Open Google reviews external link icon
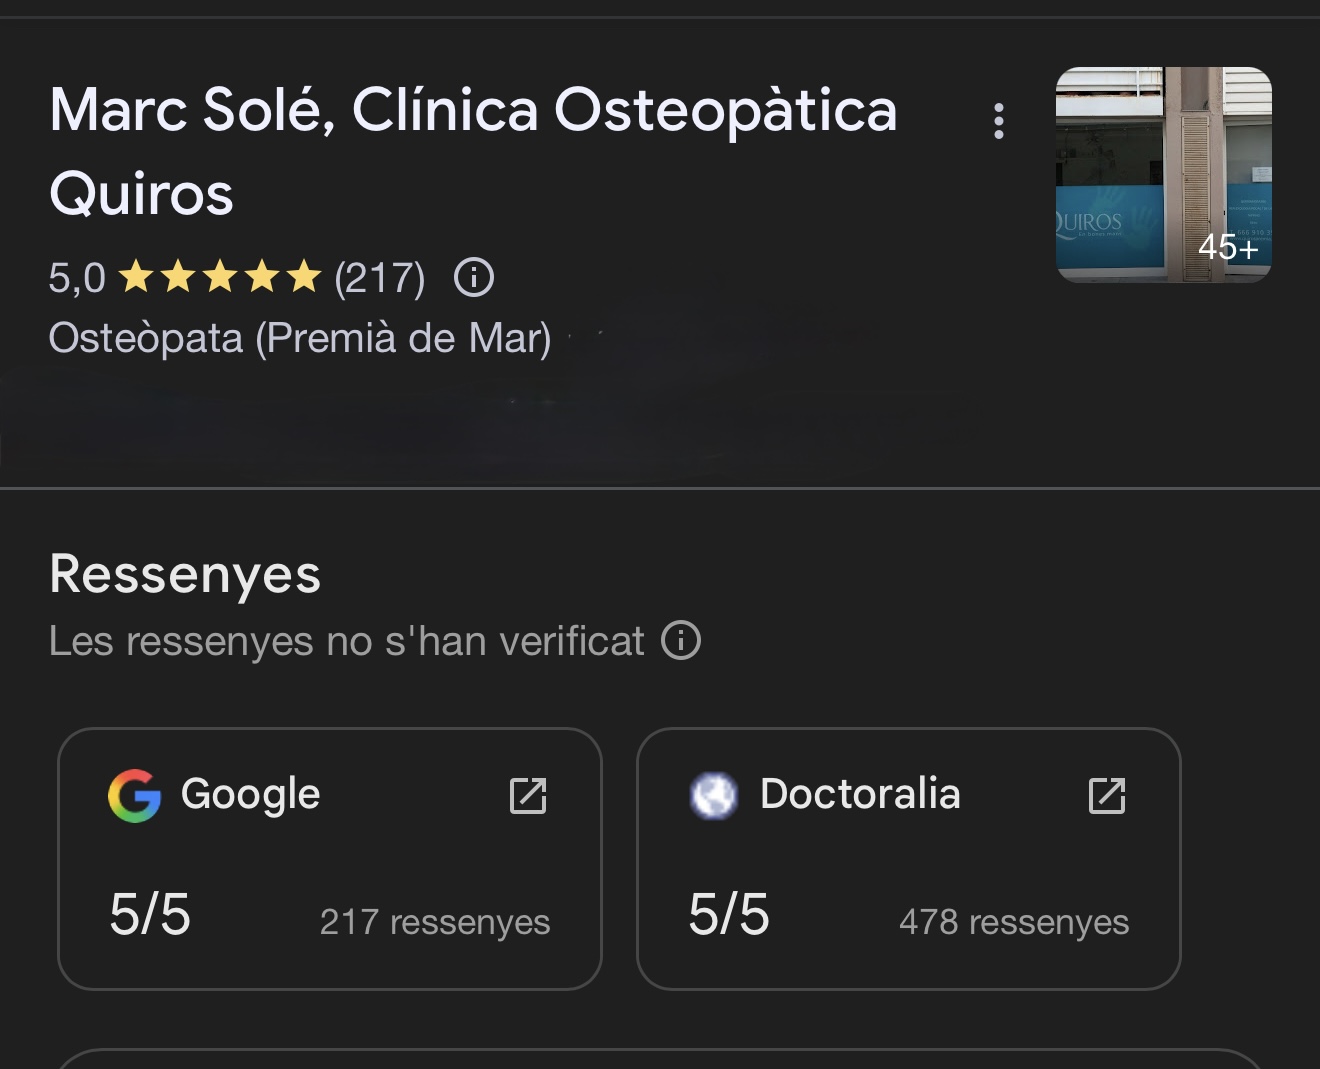Image resolution: width=1320 pixels, height=1069 pixels. tap(528, 796)
